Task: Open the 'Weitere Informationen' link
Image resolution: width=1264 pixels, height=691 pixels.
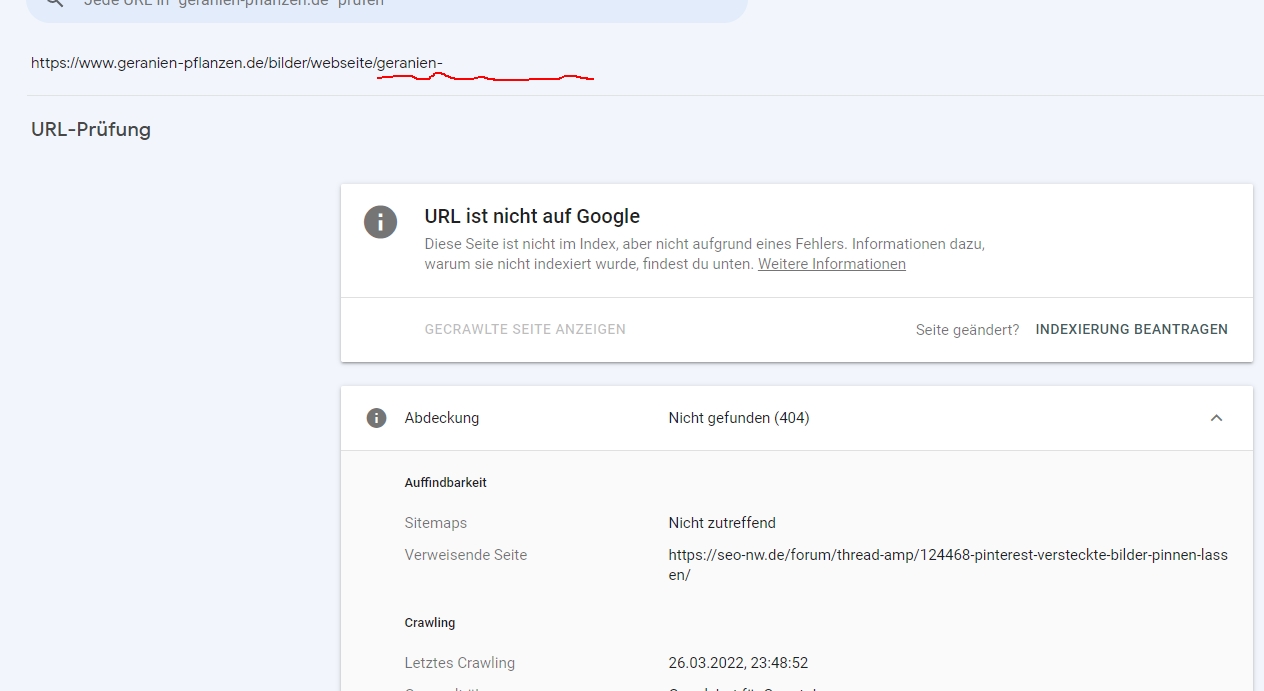Action: (831, 264)
